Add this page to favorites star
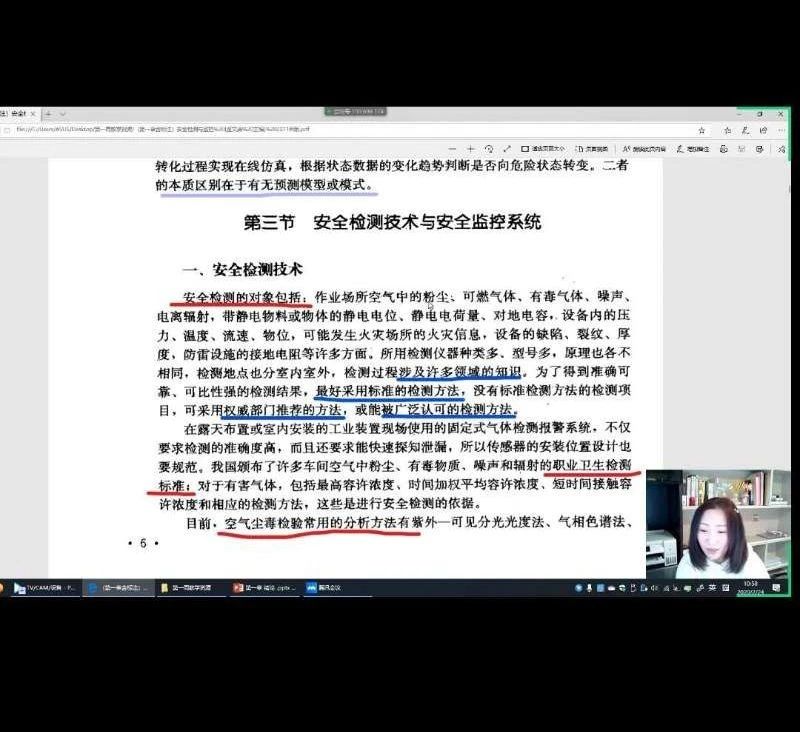This screenshot has width=800, height=732. (x=702, y=131)
